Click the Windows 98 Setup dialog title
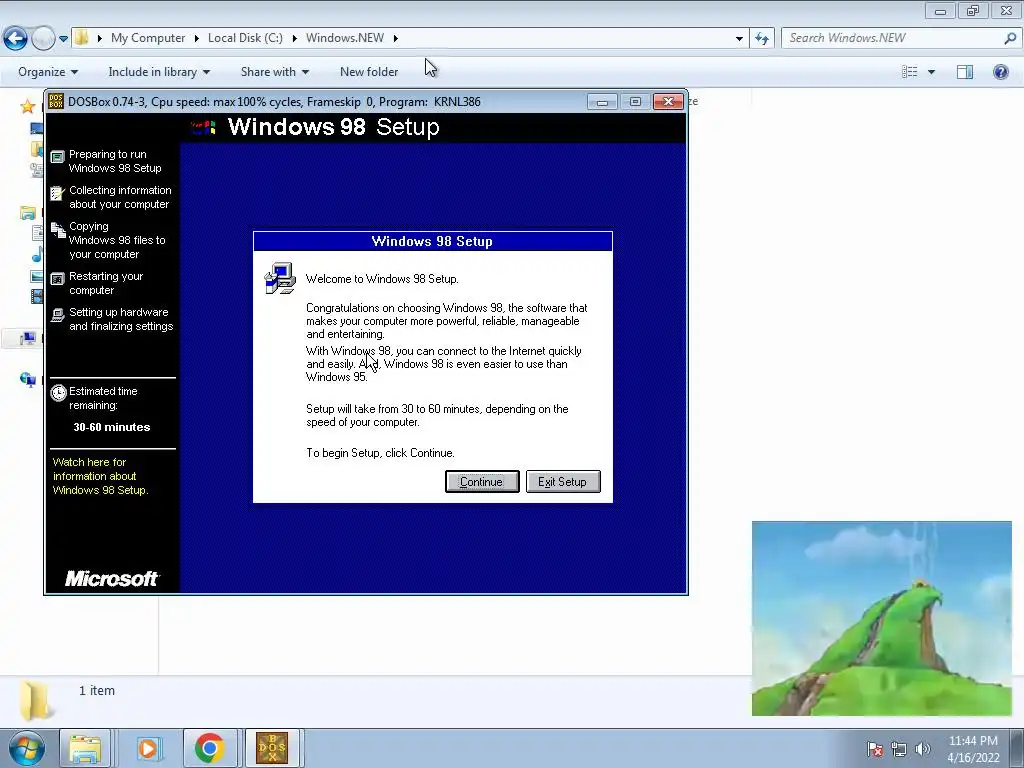The width and height of the screenshot is (1024, 768). pyautogui.click(x=432, y=242)
